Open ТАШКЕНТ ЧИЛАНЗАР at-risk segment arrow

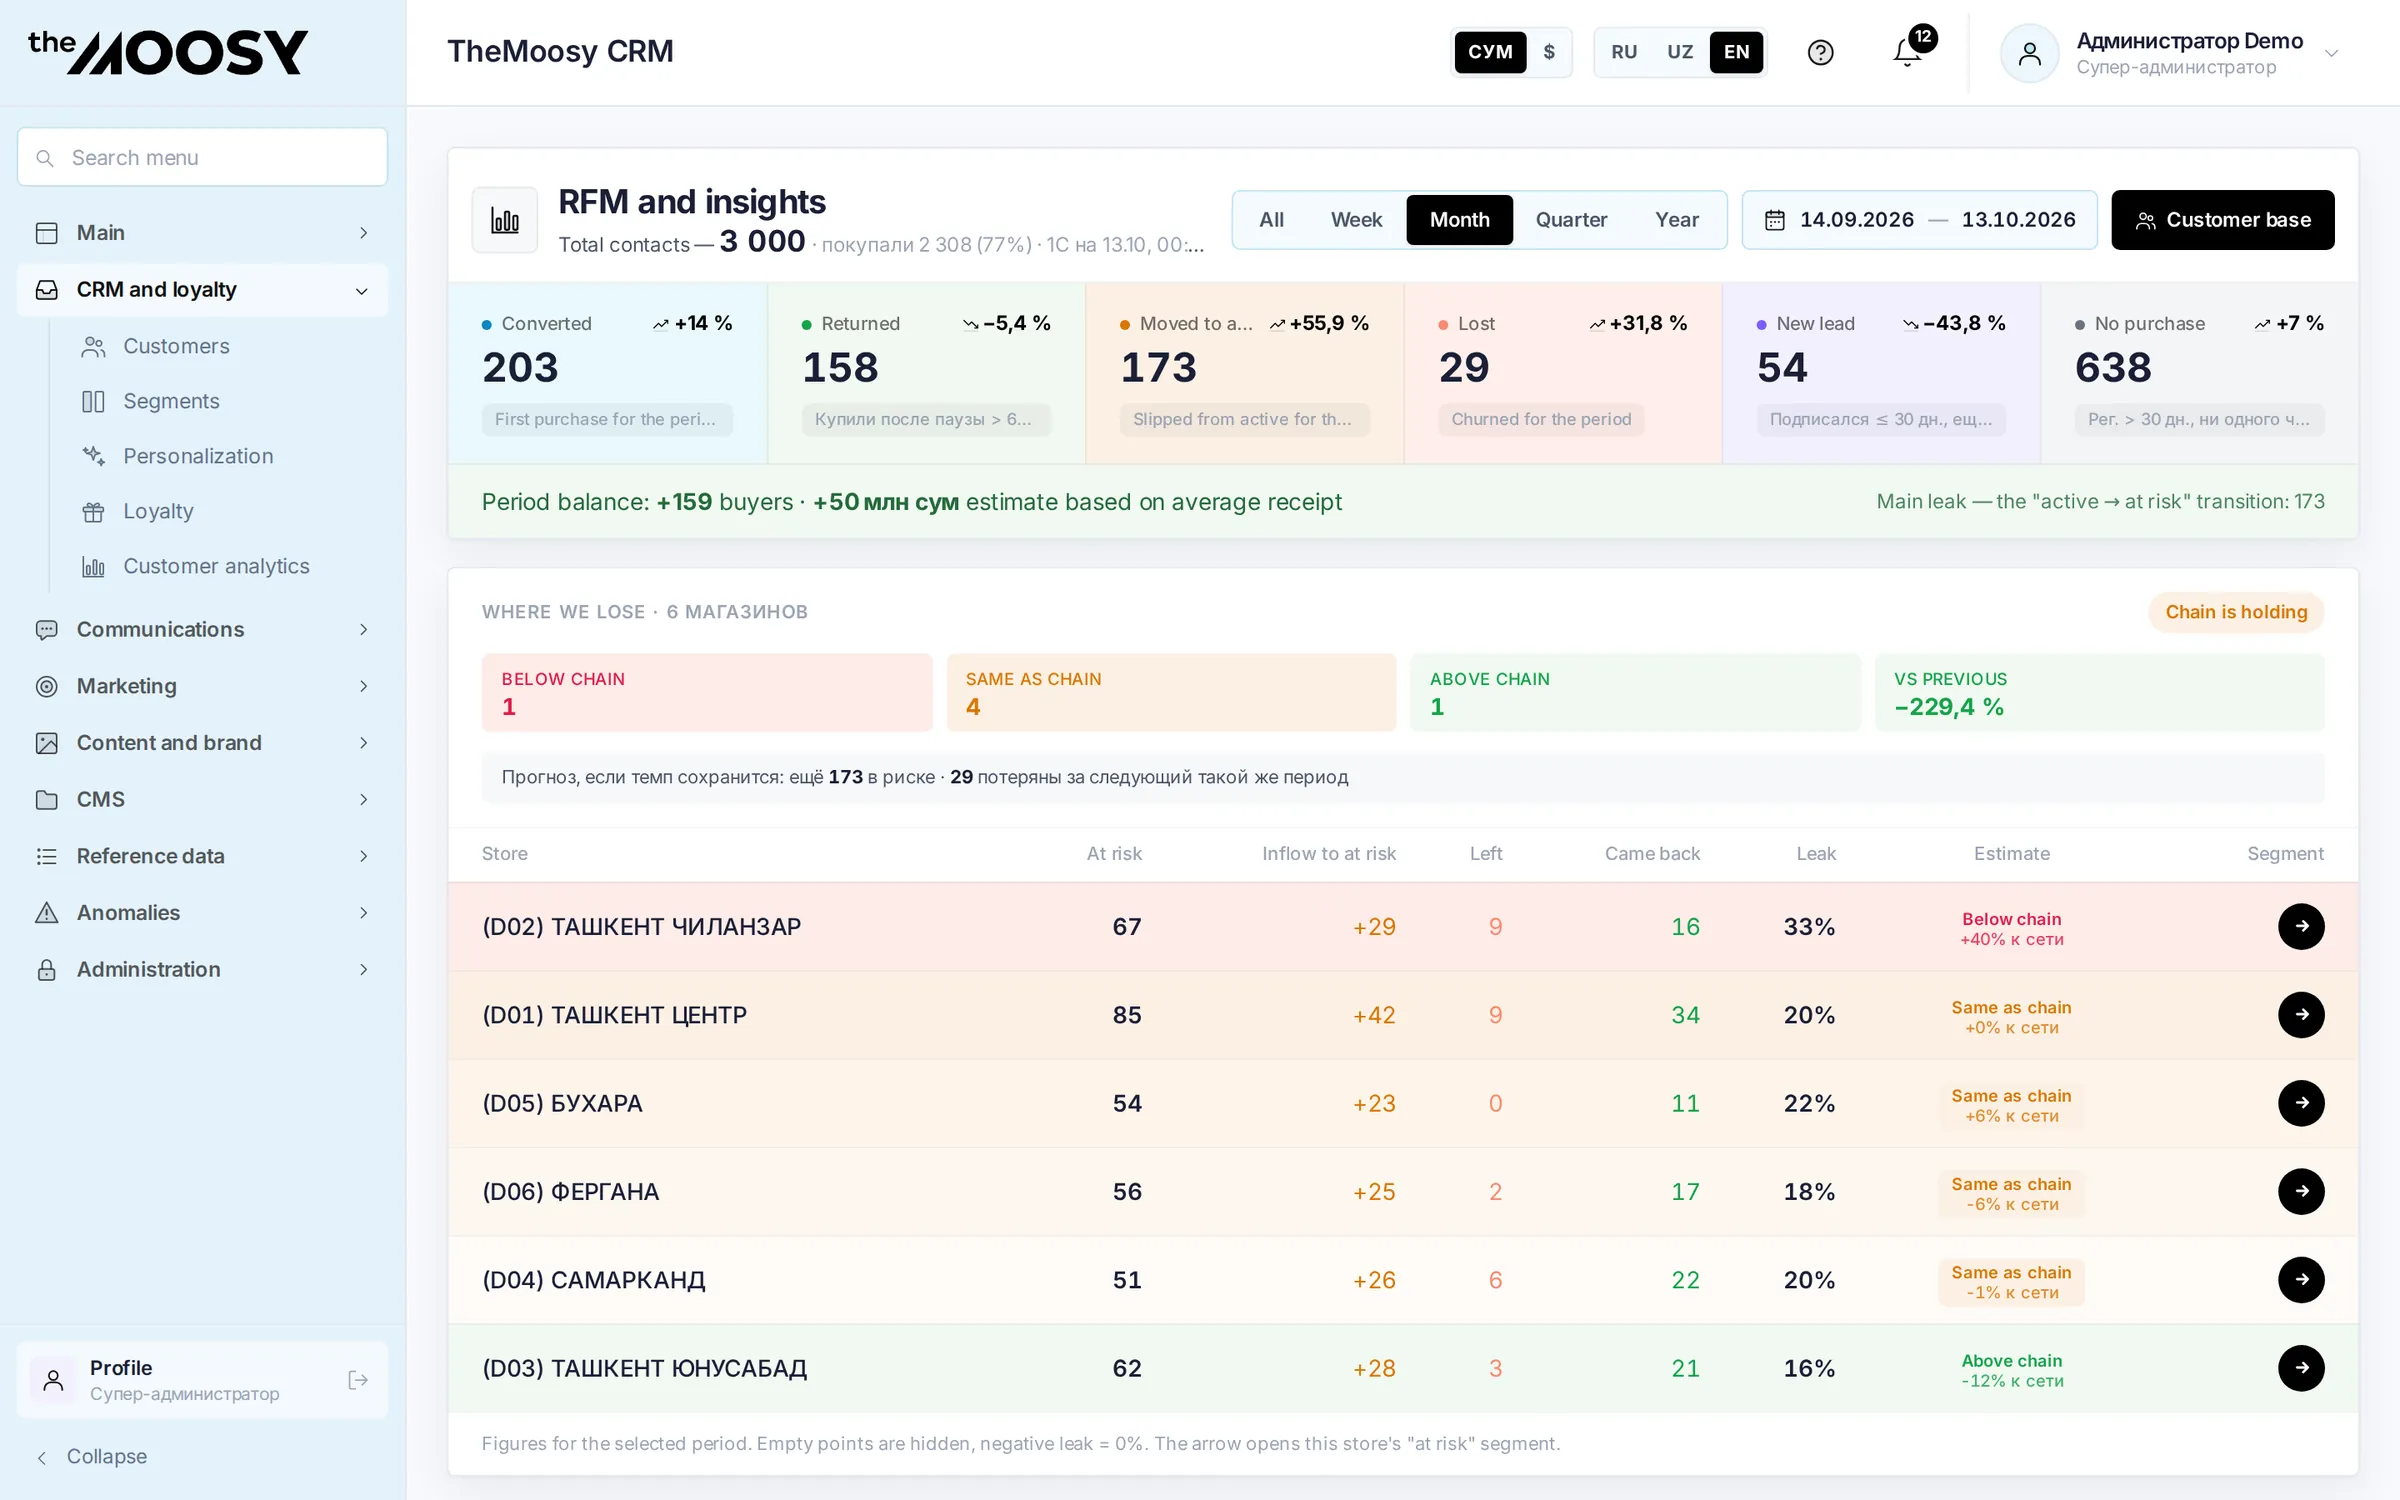(2301, 926)
